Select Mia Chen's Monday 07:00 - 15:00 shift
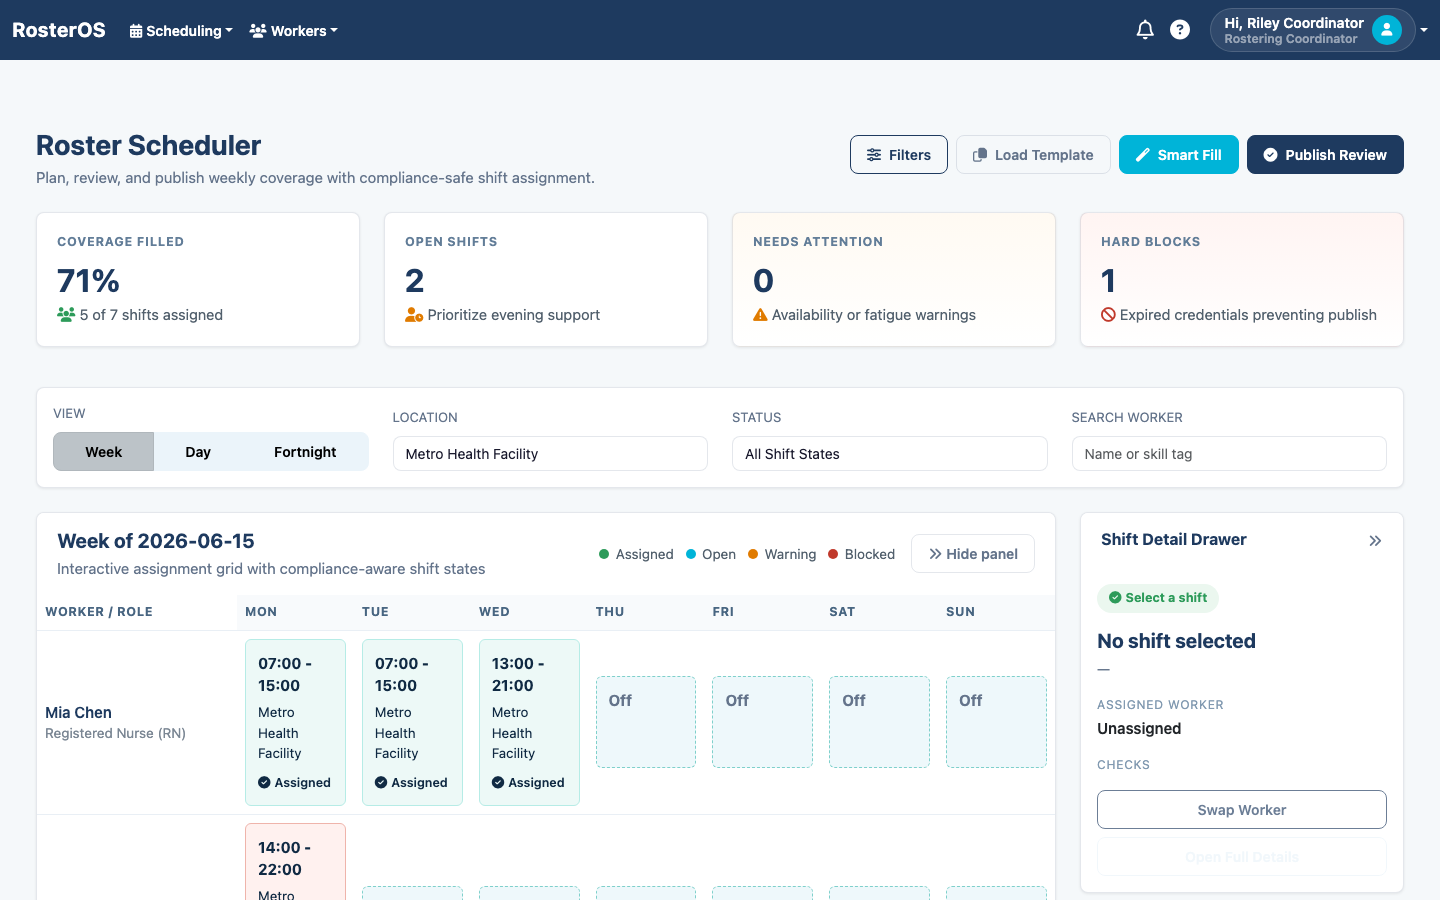This screenshot has height=900, width=1440. pyautogui.click(x=295, y=722)
